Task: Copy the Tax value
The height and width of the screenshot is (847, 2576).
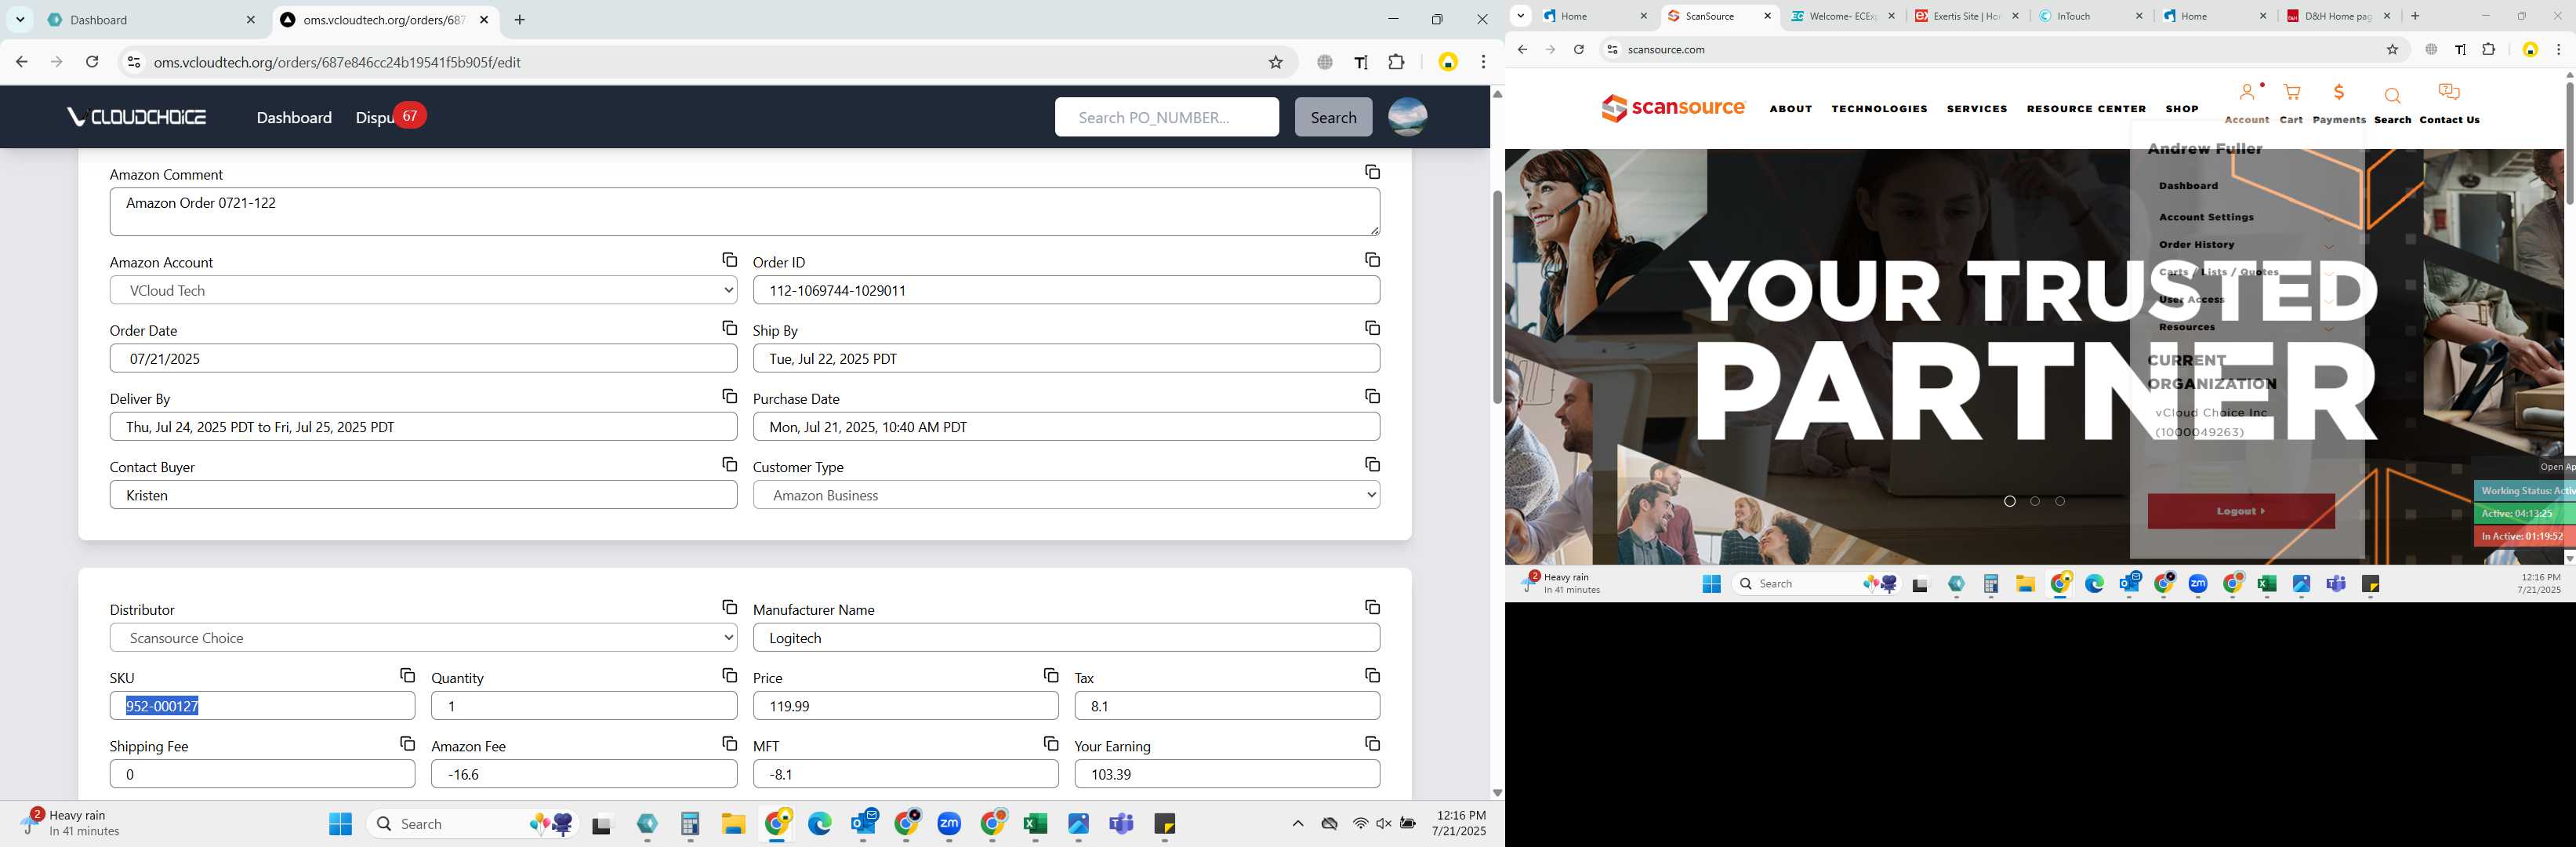Action: 1372,675
